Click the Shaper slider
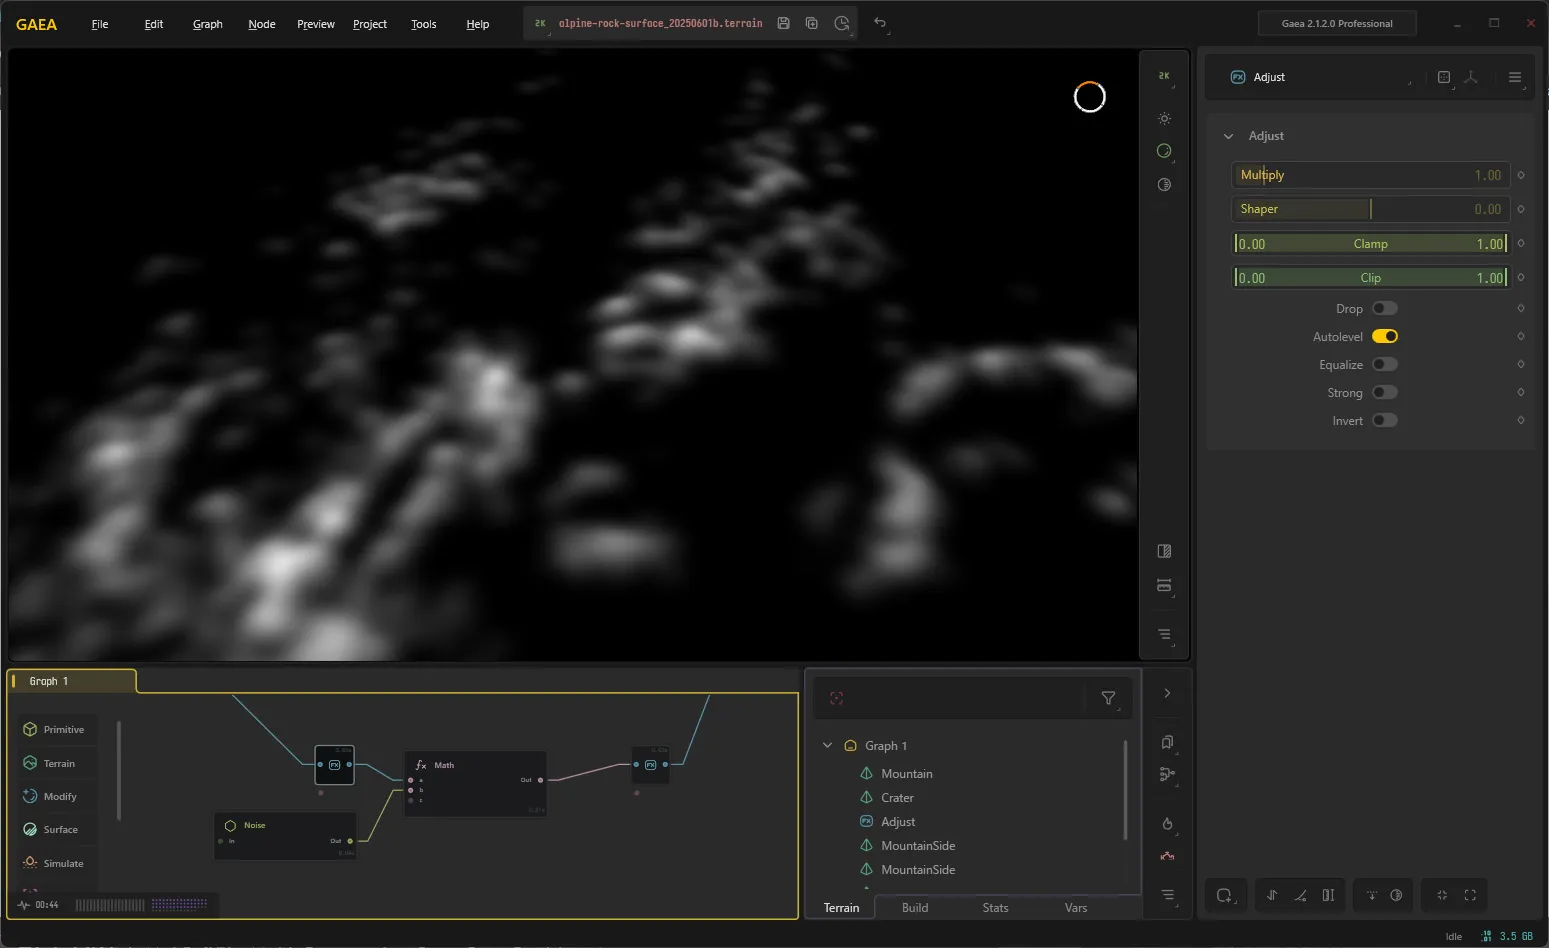 1369,209
